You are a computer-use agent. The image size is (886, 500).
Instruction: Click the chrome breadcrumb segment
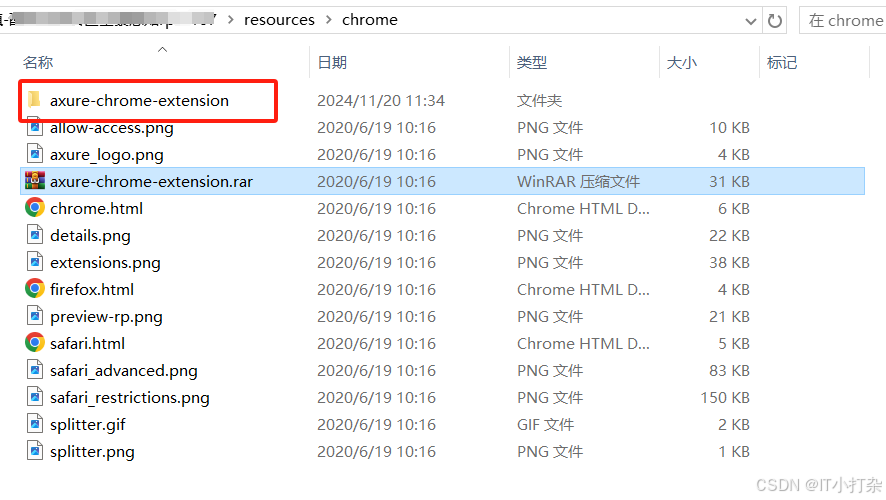click(x=370, y=20)
